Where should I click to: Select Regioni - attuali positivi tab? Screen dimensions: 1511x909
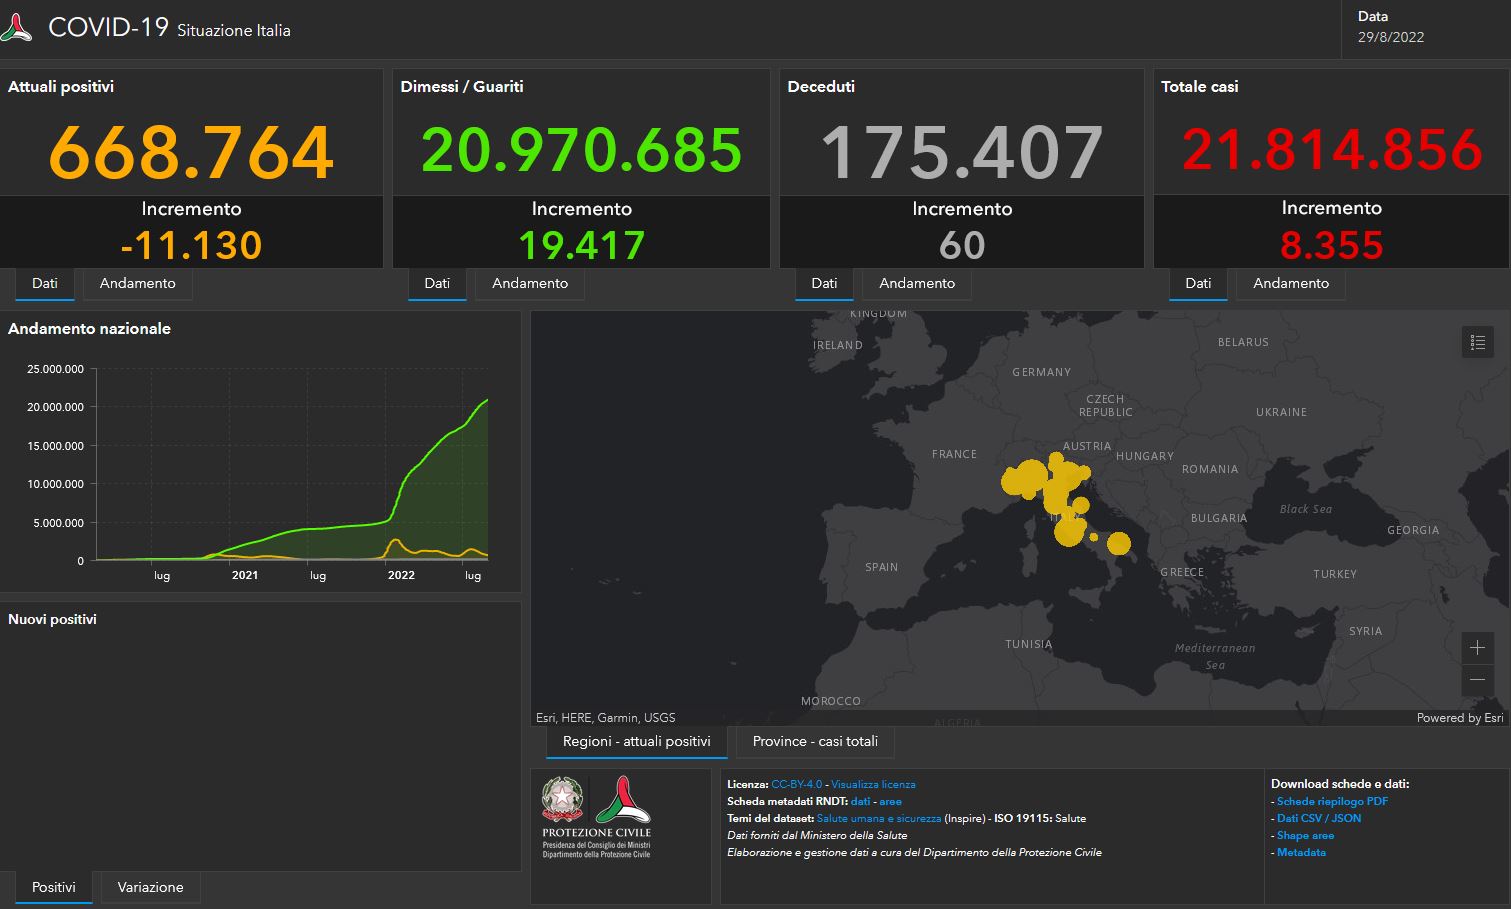pyautogui.click(x=636, y=741)
